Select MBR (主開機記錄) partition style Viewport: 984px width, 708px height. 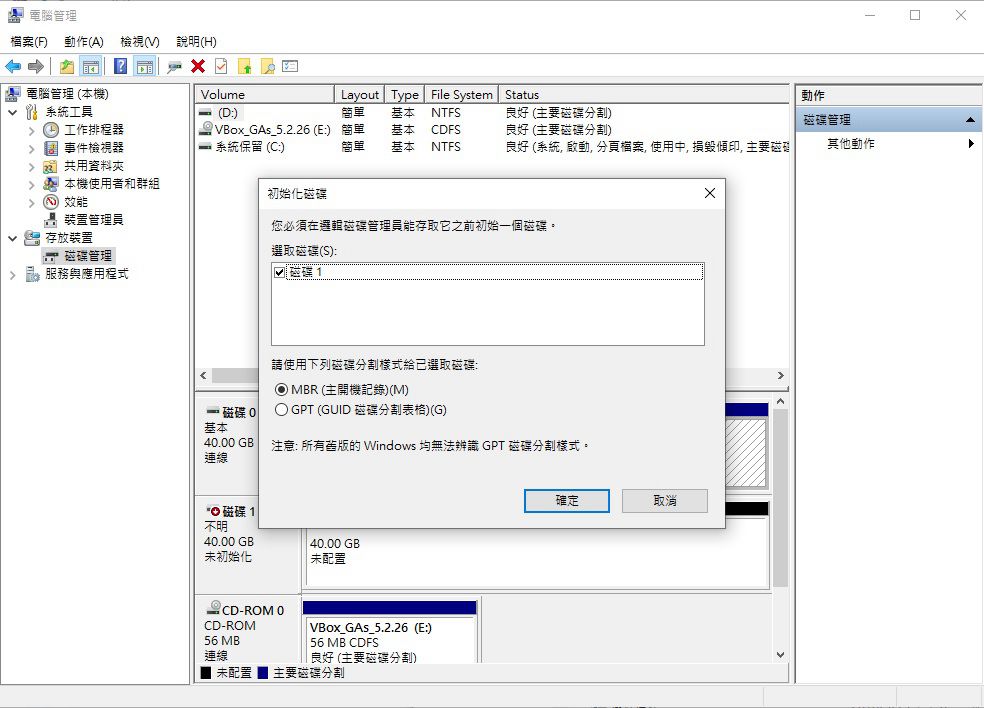tap(282, 390)
